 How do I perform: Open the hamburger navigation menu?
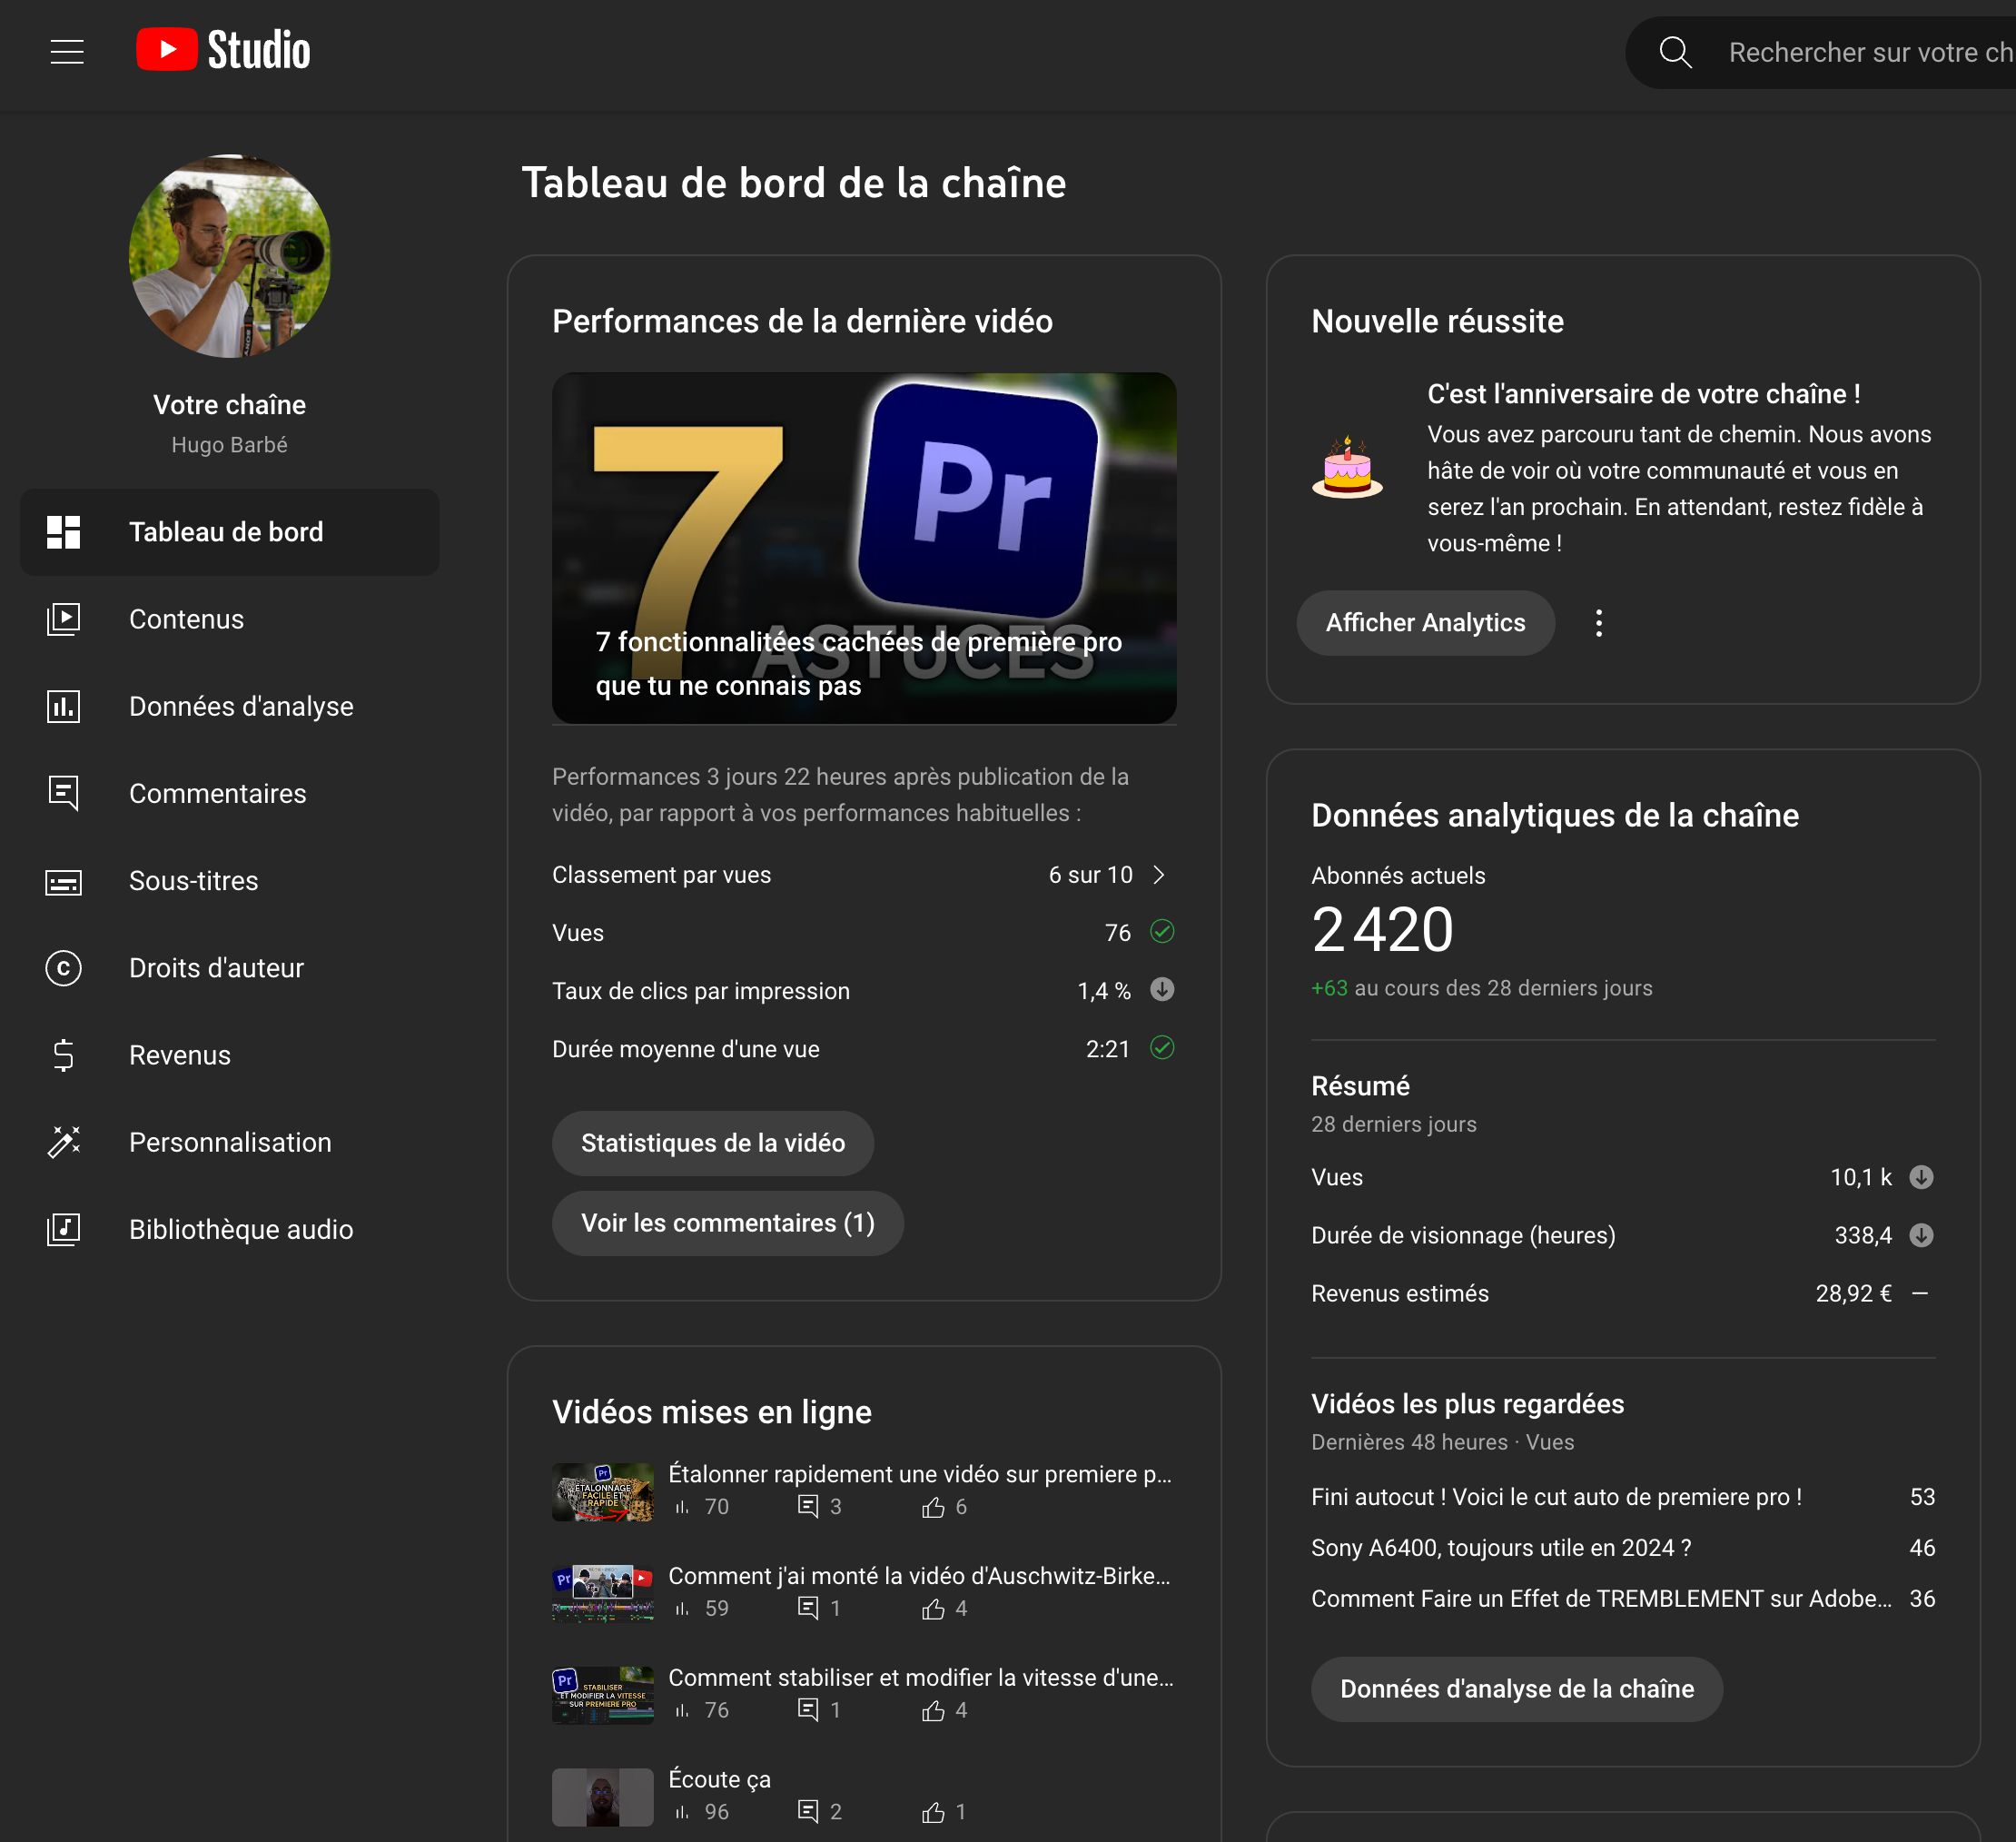pyautogui.click(x=67, y=52)
